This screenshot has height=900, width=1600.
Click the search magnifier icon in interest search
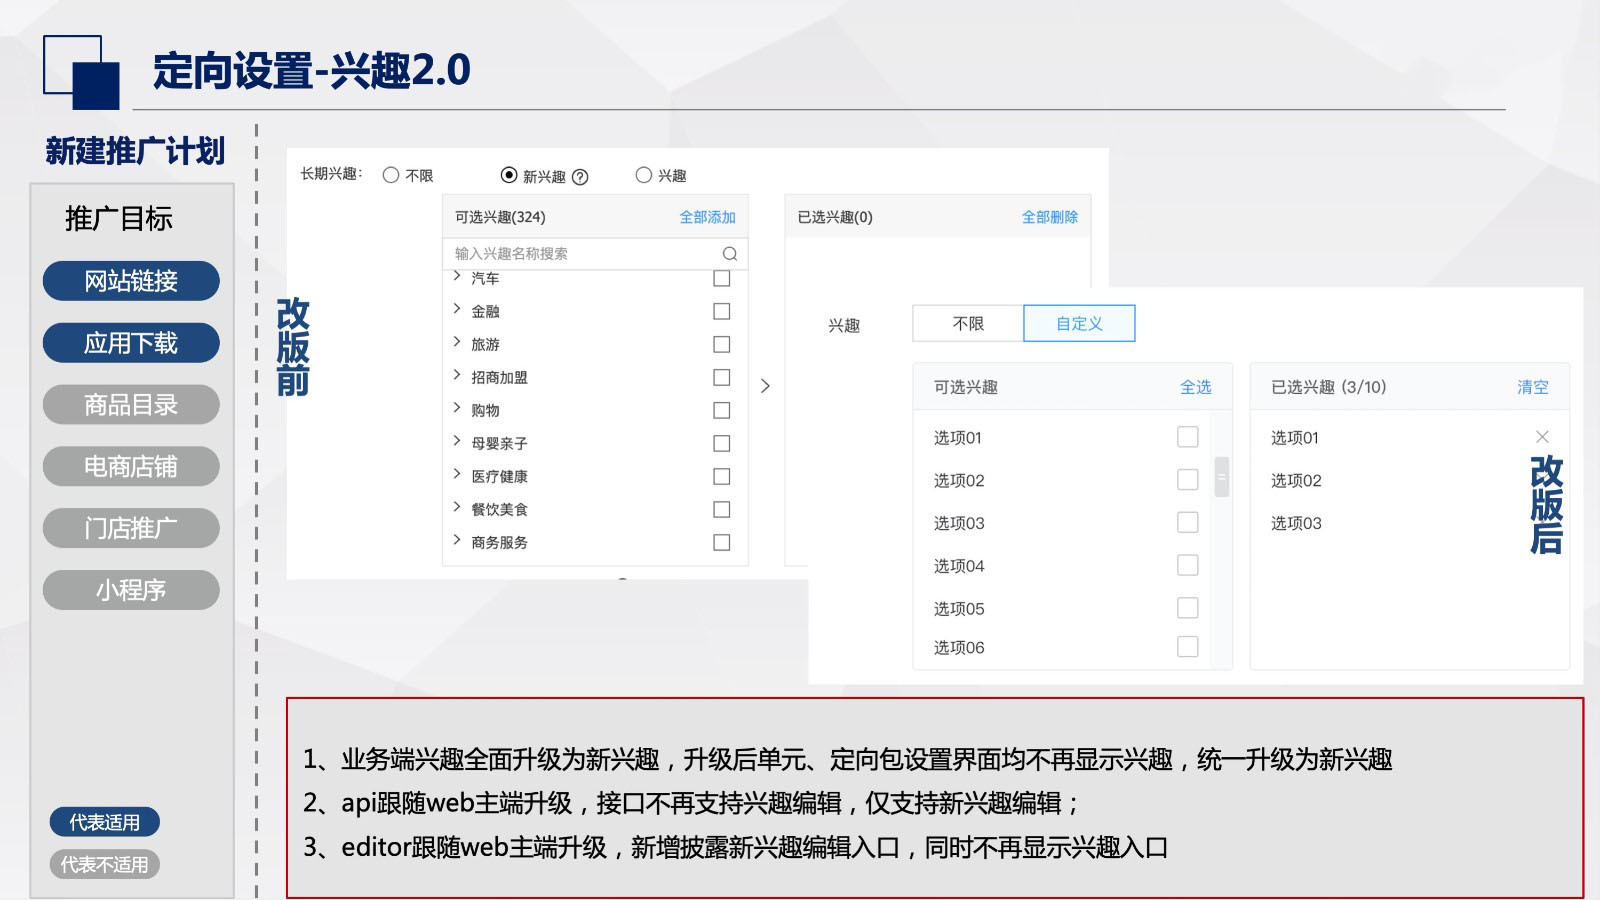730,254
